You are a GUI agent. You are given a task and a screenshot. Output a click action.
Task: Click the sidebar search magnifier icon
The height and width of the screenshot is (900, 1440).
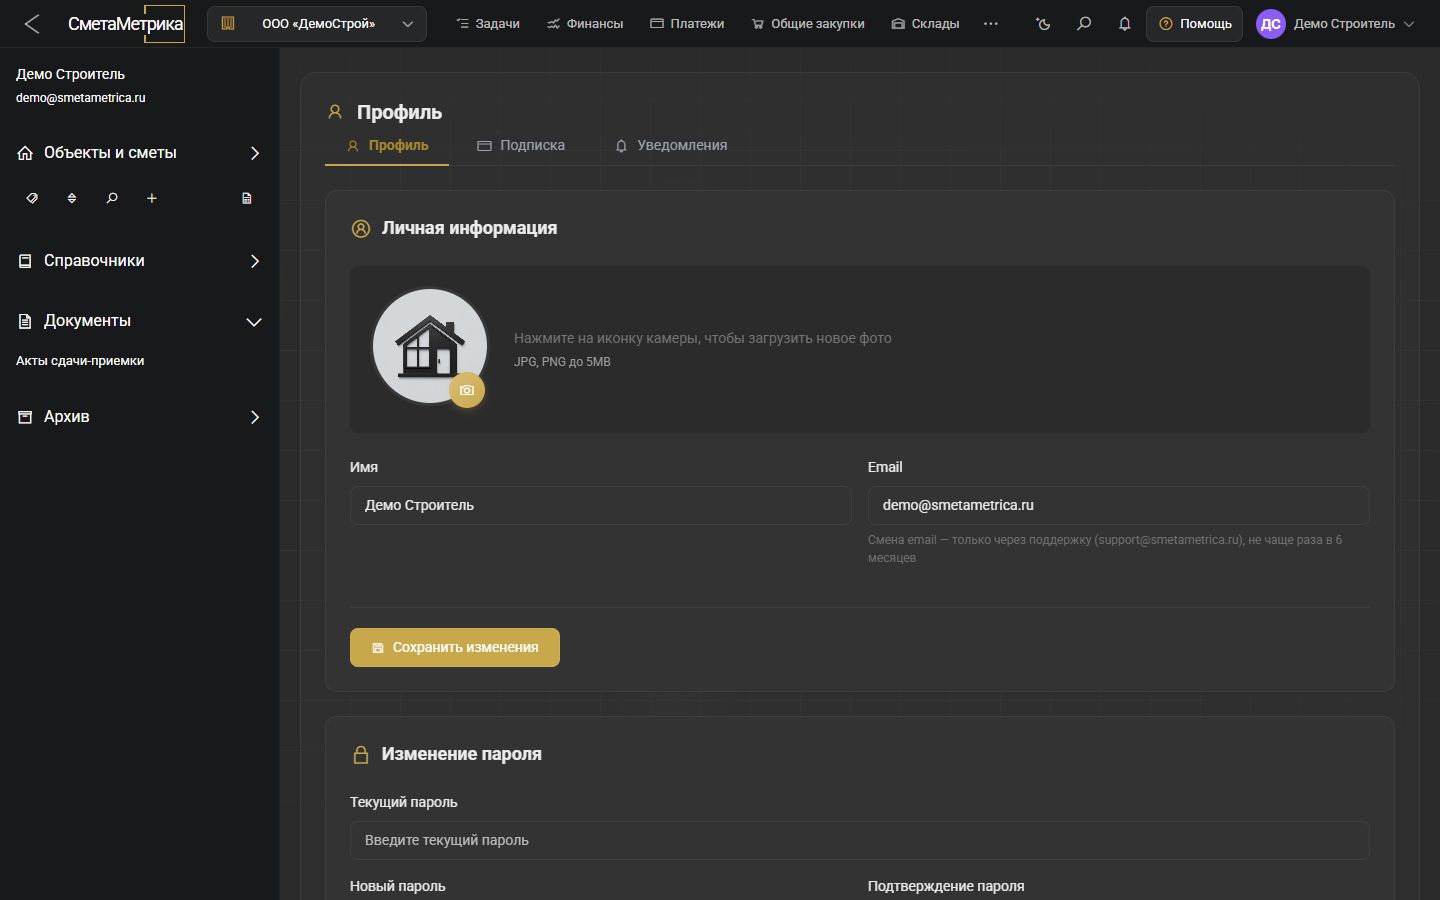tap(112, 198)
